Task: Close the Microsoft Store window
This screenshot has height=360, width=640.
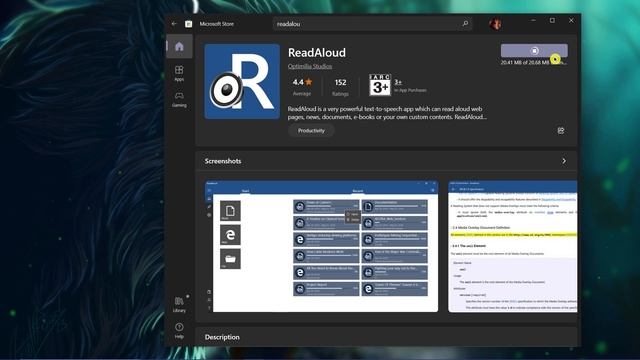Action: (x=571, y=20)
